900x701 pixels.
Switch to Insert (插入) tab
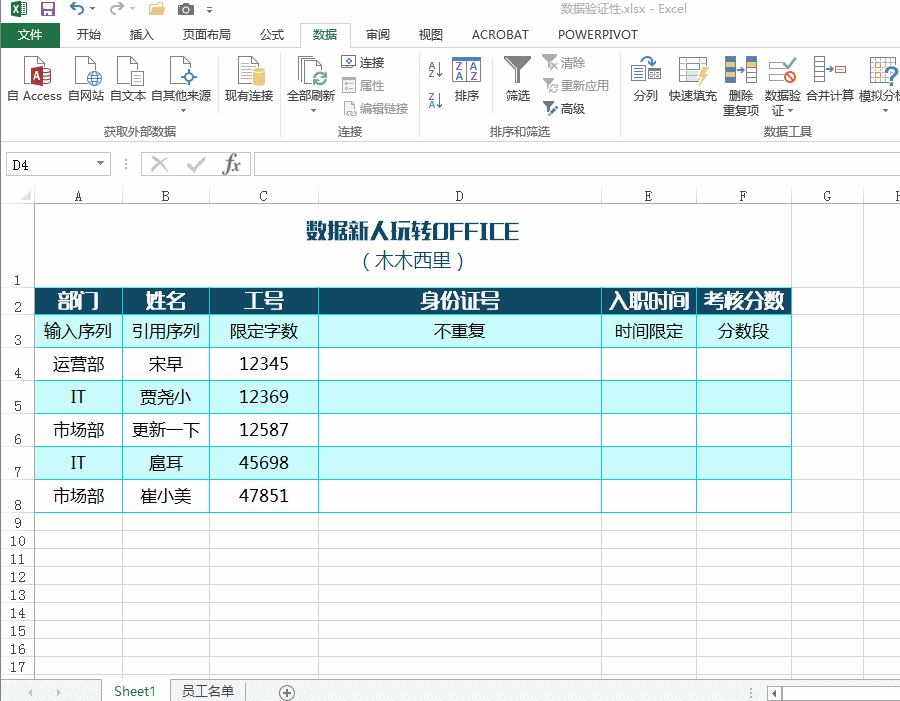point(141,35)
